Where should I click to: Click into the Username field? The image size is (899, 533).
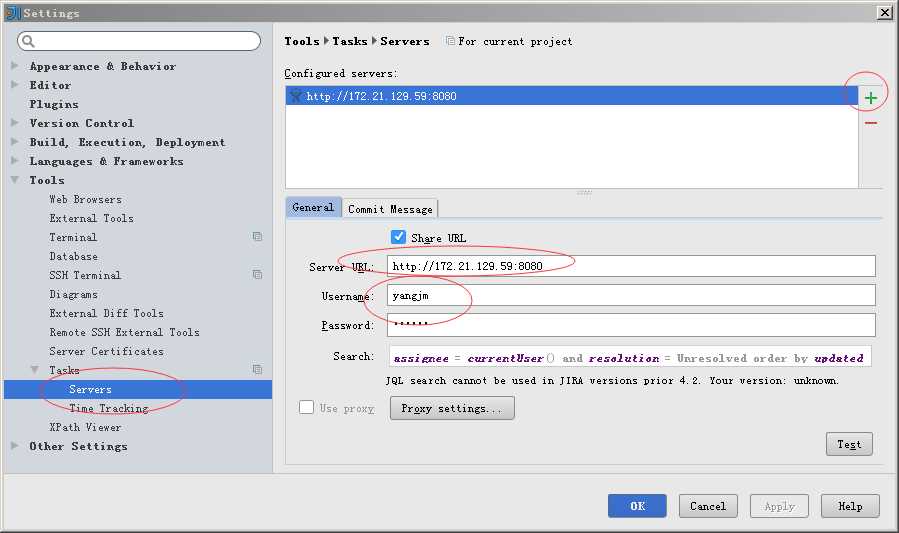631,295
